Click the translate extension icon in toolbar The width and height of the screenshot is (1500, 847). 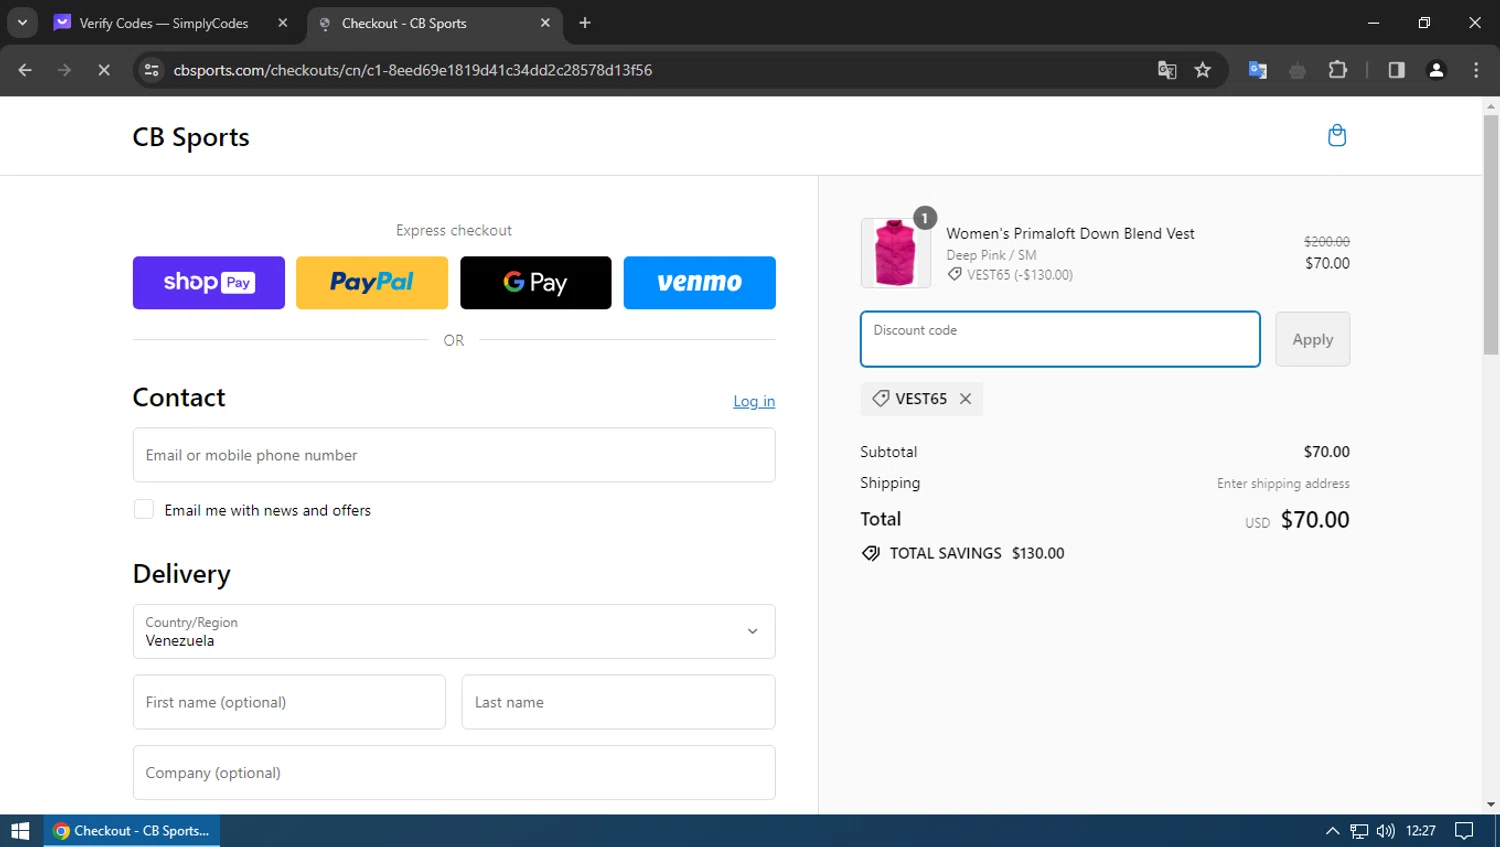(x=1258, y=70)
